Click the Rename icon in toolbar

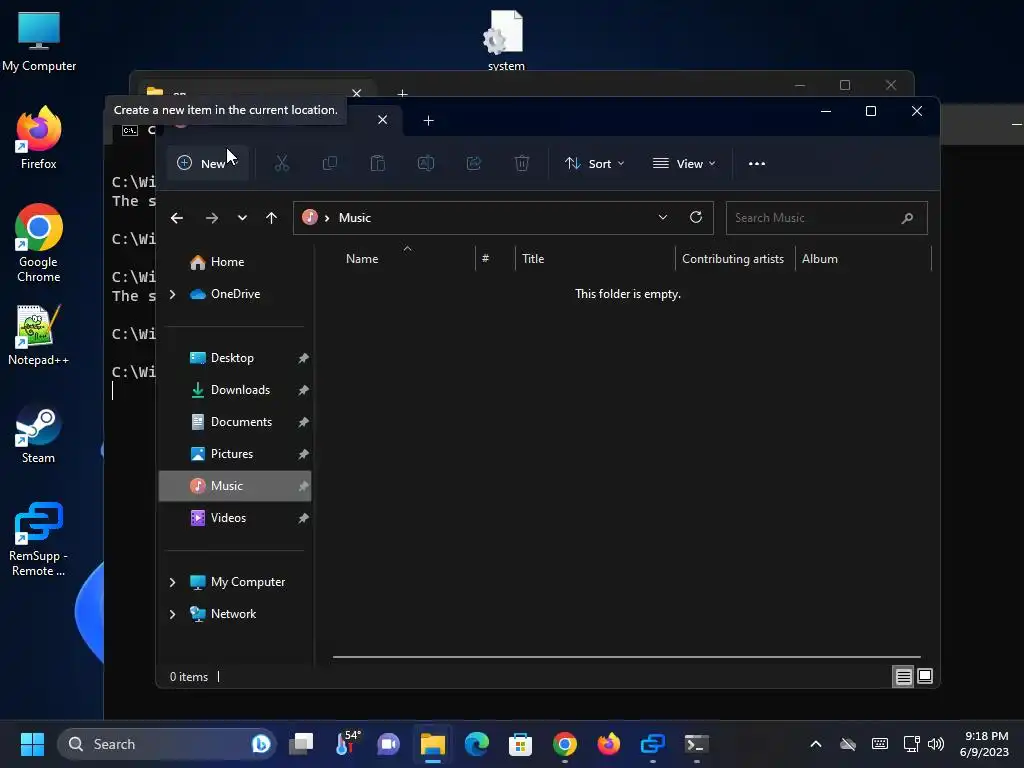coord(426,163)
